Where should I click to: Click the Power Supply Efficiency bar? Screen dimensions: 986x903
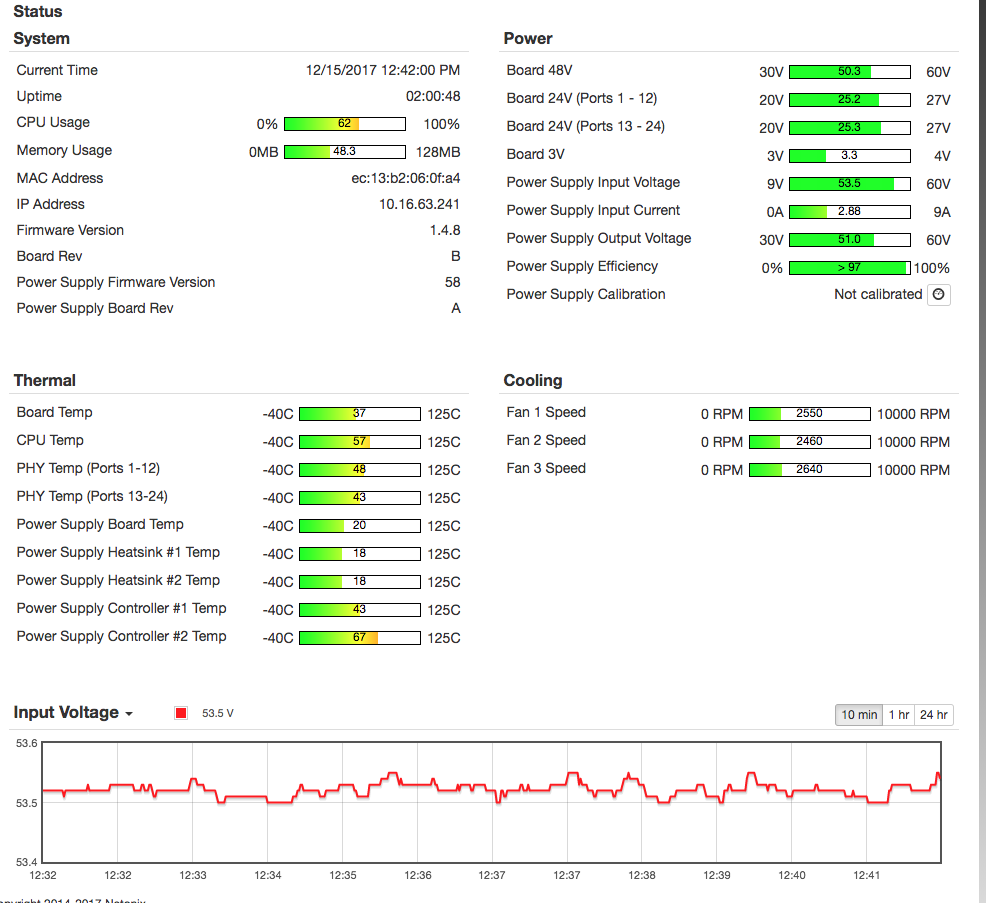pos(849,268)
